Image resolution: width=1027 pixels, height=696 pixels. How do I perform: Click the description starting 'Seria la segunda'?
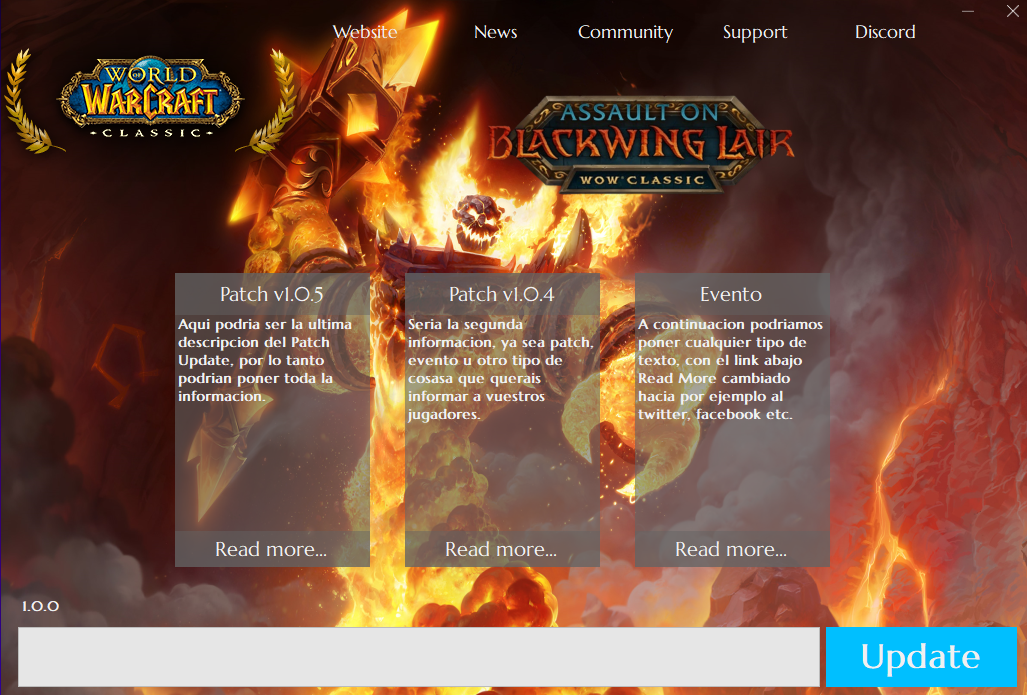501,369
